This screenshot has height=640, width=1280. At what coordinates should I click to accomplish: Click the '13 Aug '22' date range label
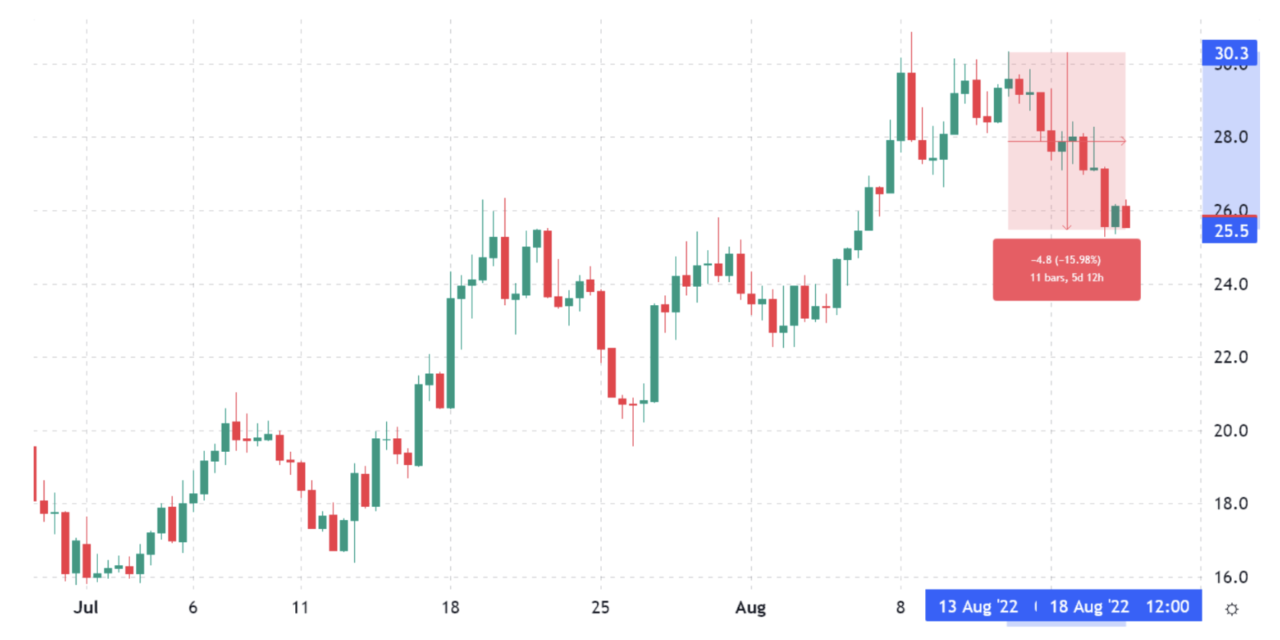(977, 607)
